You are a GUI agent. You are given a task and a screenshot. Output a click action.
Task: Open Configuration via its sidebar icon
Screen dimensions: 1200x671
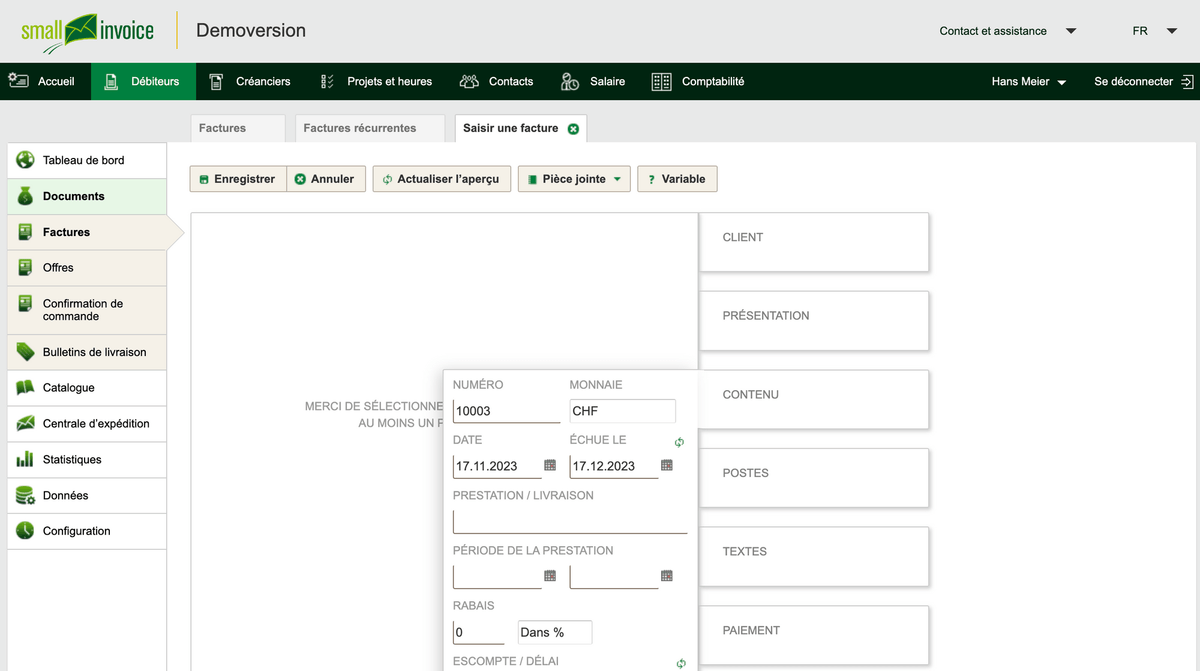24,530
